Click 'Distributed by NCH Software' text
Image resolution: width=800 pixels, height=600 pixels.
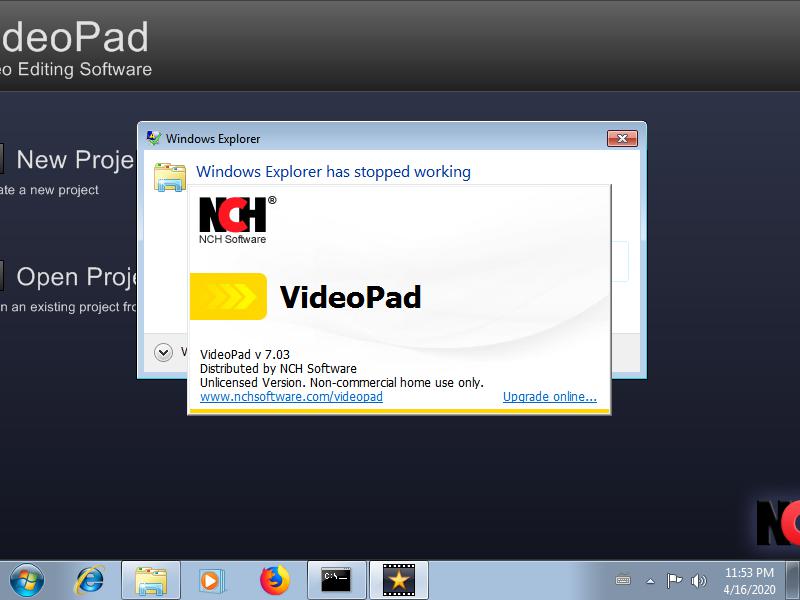pyautogui.click(x=278, y=368)
